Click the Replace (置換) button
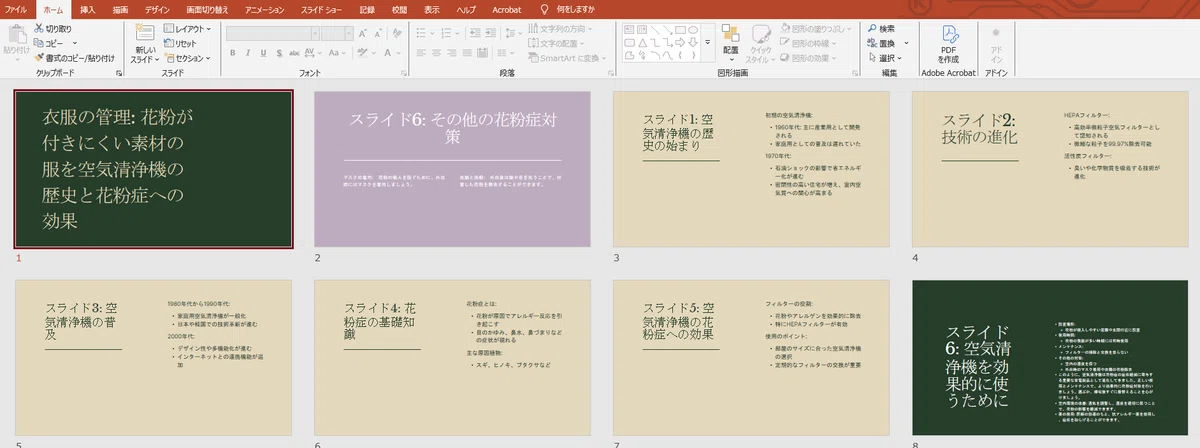 pos(881,44)
